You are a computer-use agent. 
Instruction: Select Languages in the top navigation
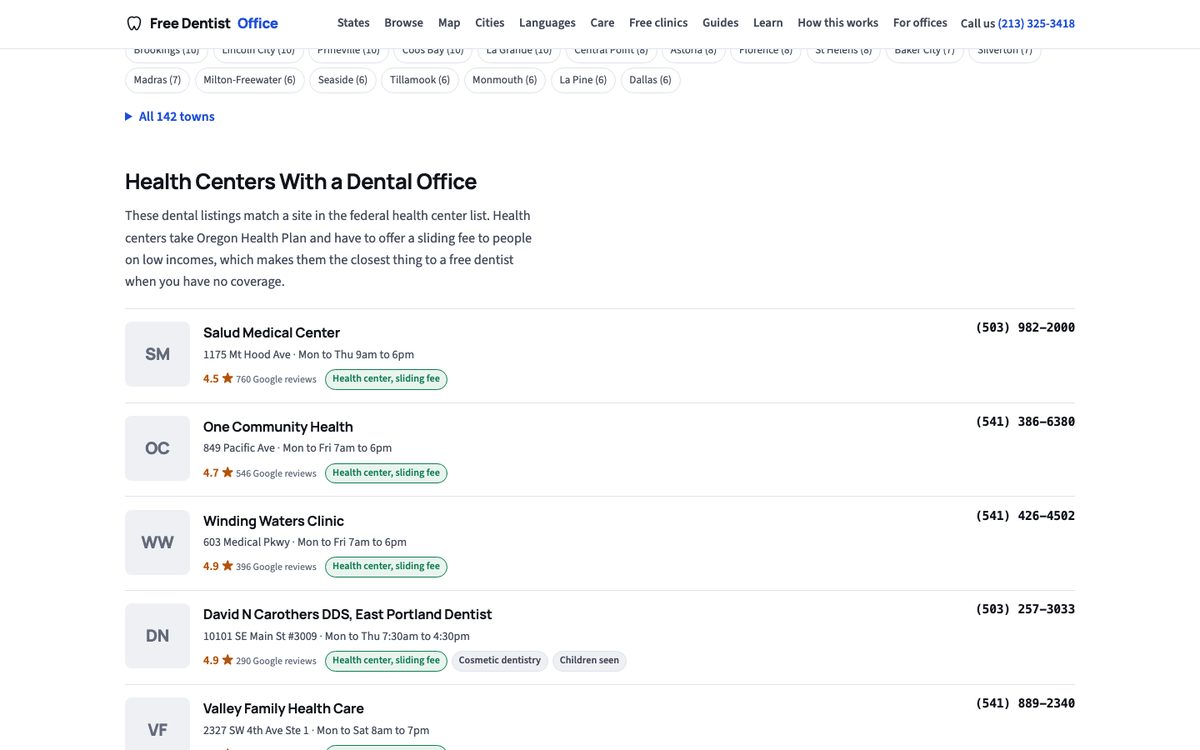(x=547, y=23)
